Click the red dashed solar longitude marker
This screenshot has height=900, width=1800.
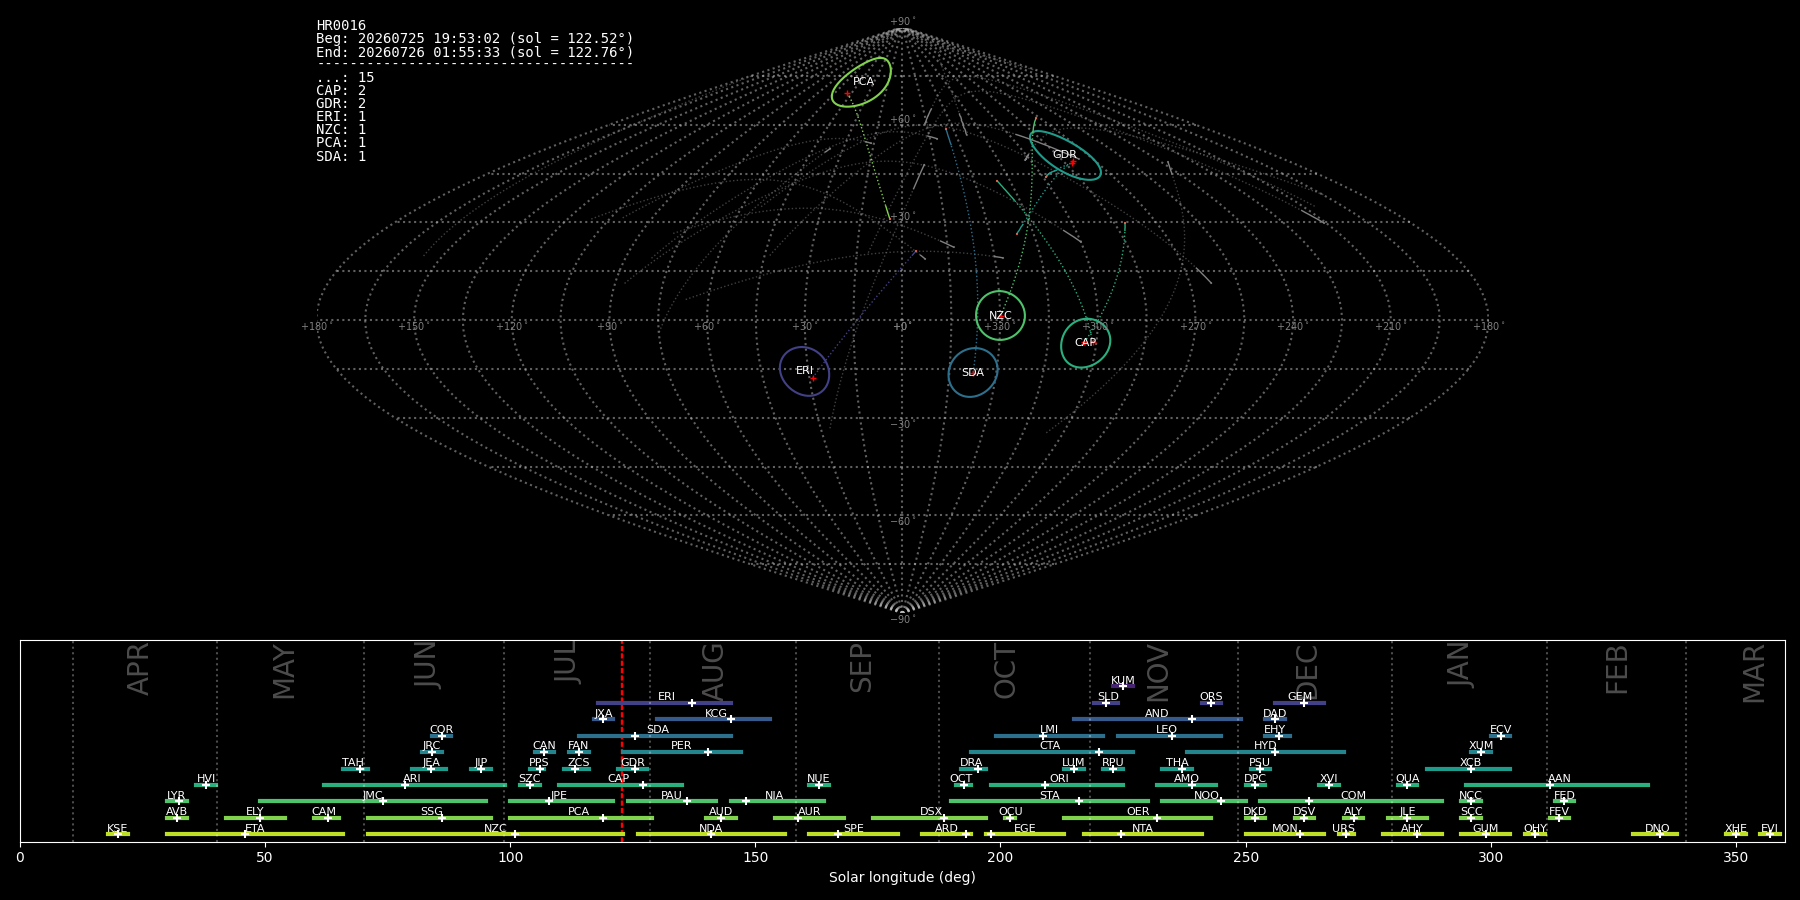[x=622, y=741]
